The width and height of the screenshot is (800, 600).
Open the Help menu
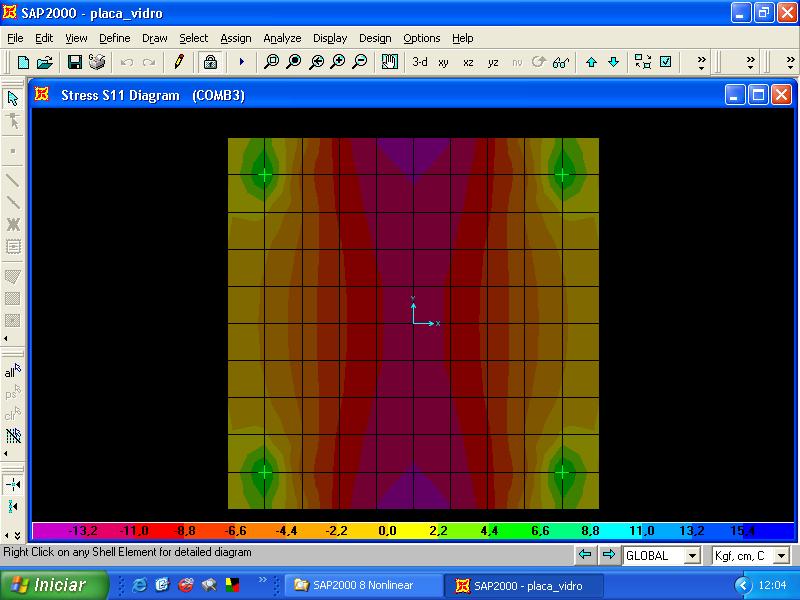coord(462,38)
